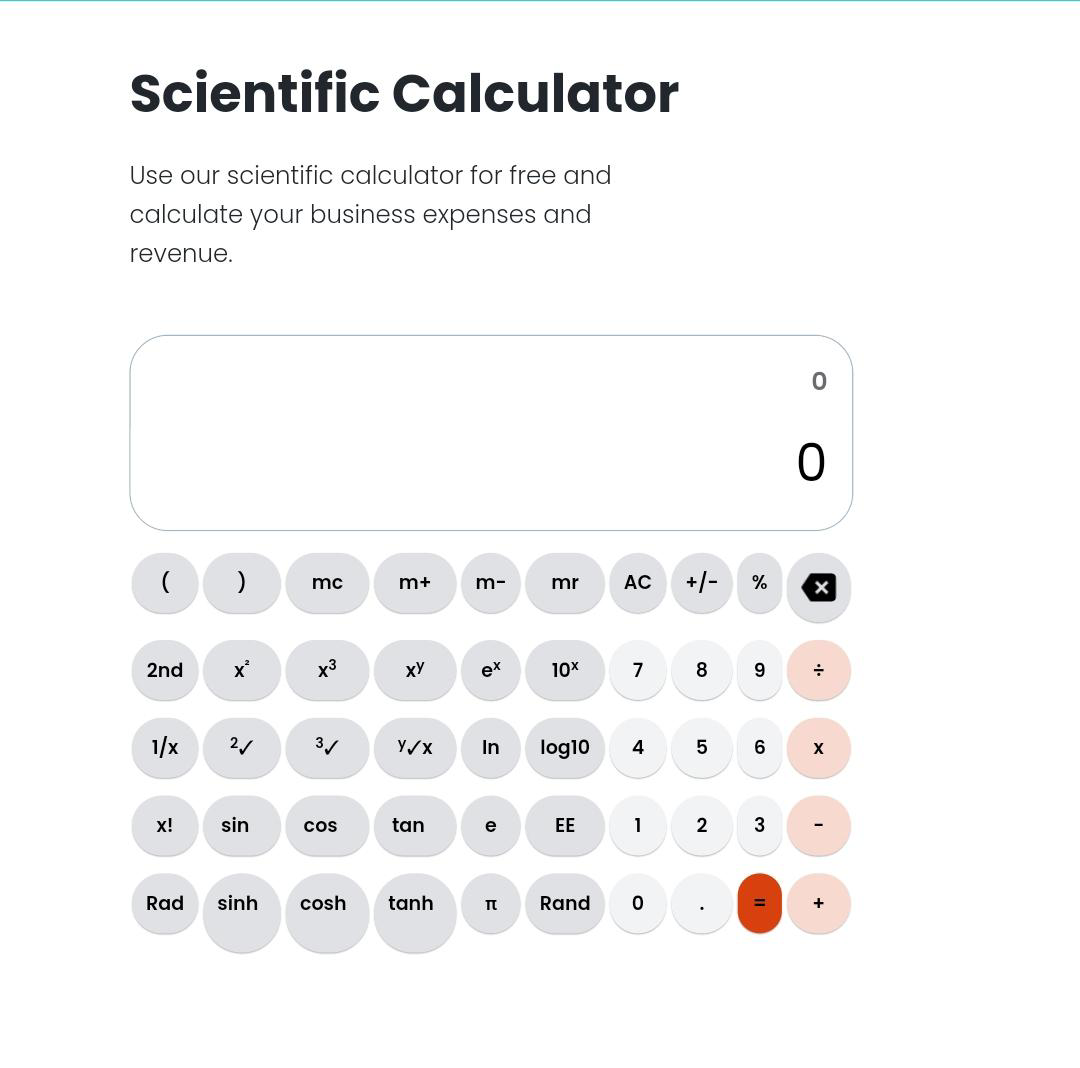
Task: Toggle the sign with plus/minus key
Action: 701,582
